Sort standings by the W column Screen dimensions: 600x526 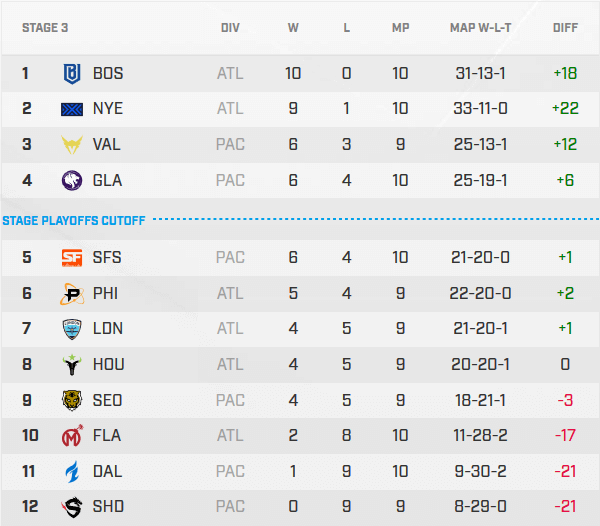[293, 28]
